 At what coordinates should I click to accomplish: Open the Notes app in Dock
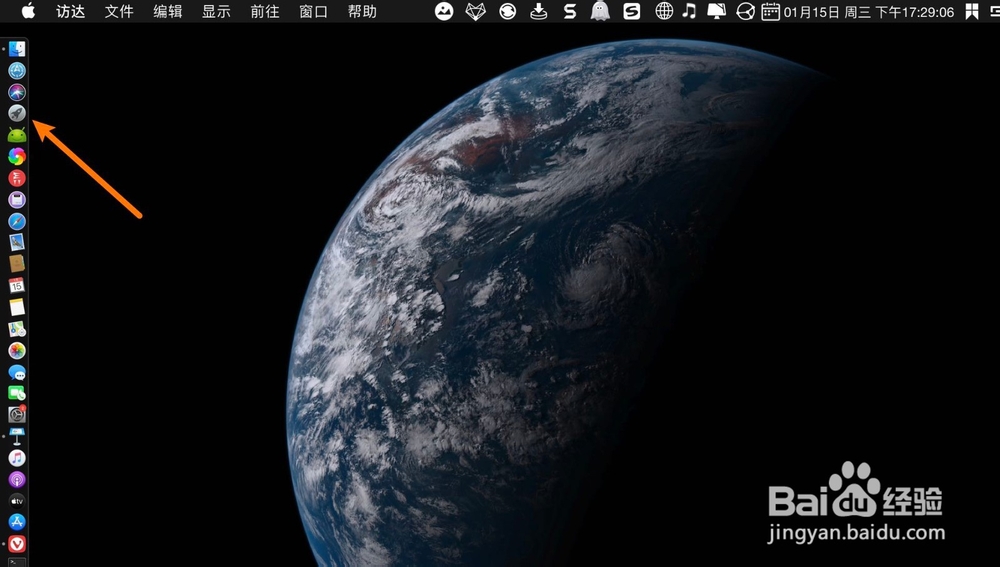pyautogui.click(x=17, y=307)
